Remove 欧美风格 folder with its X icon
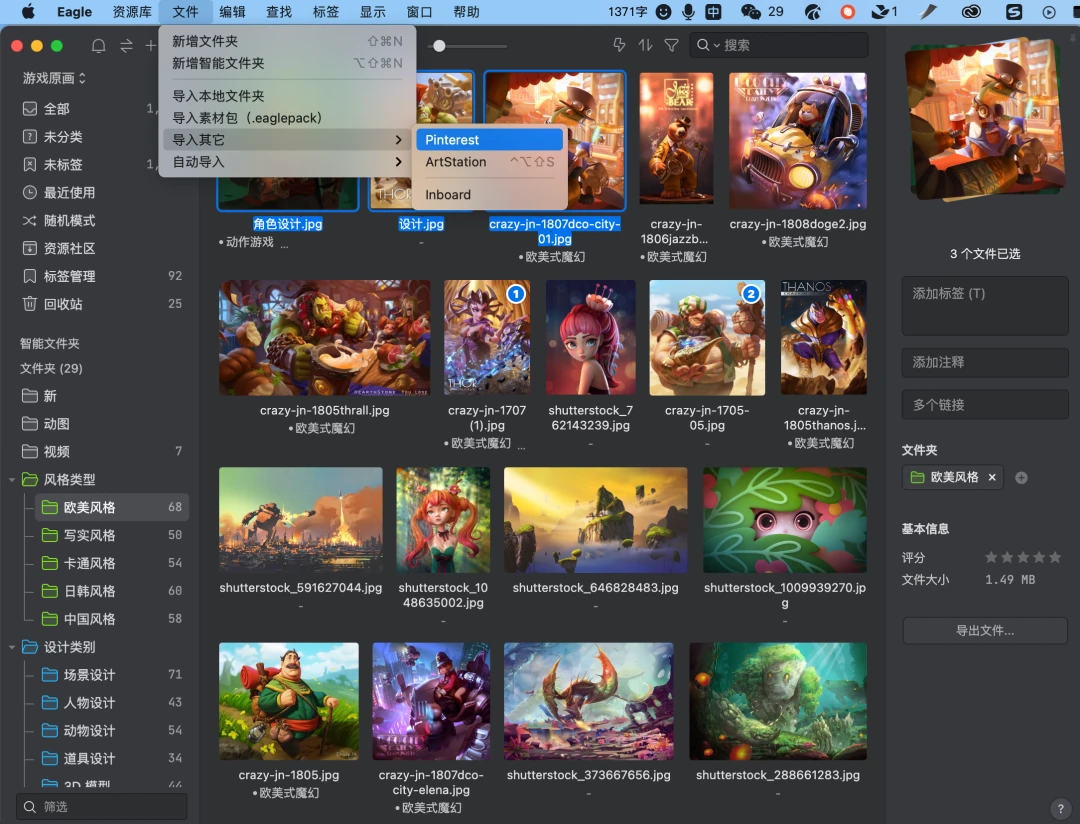 click(992, 477)
